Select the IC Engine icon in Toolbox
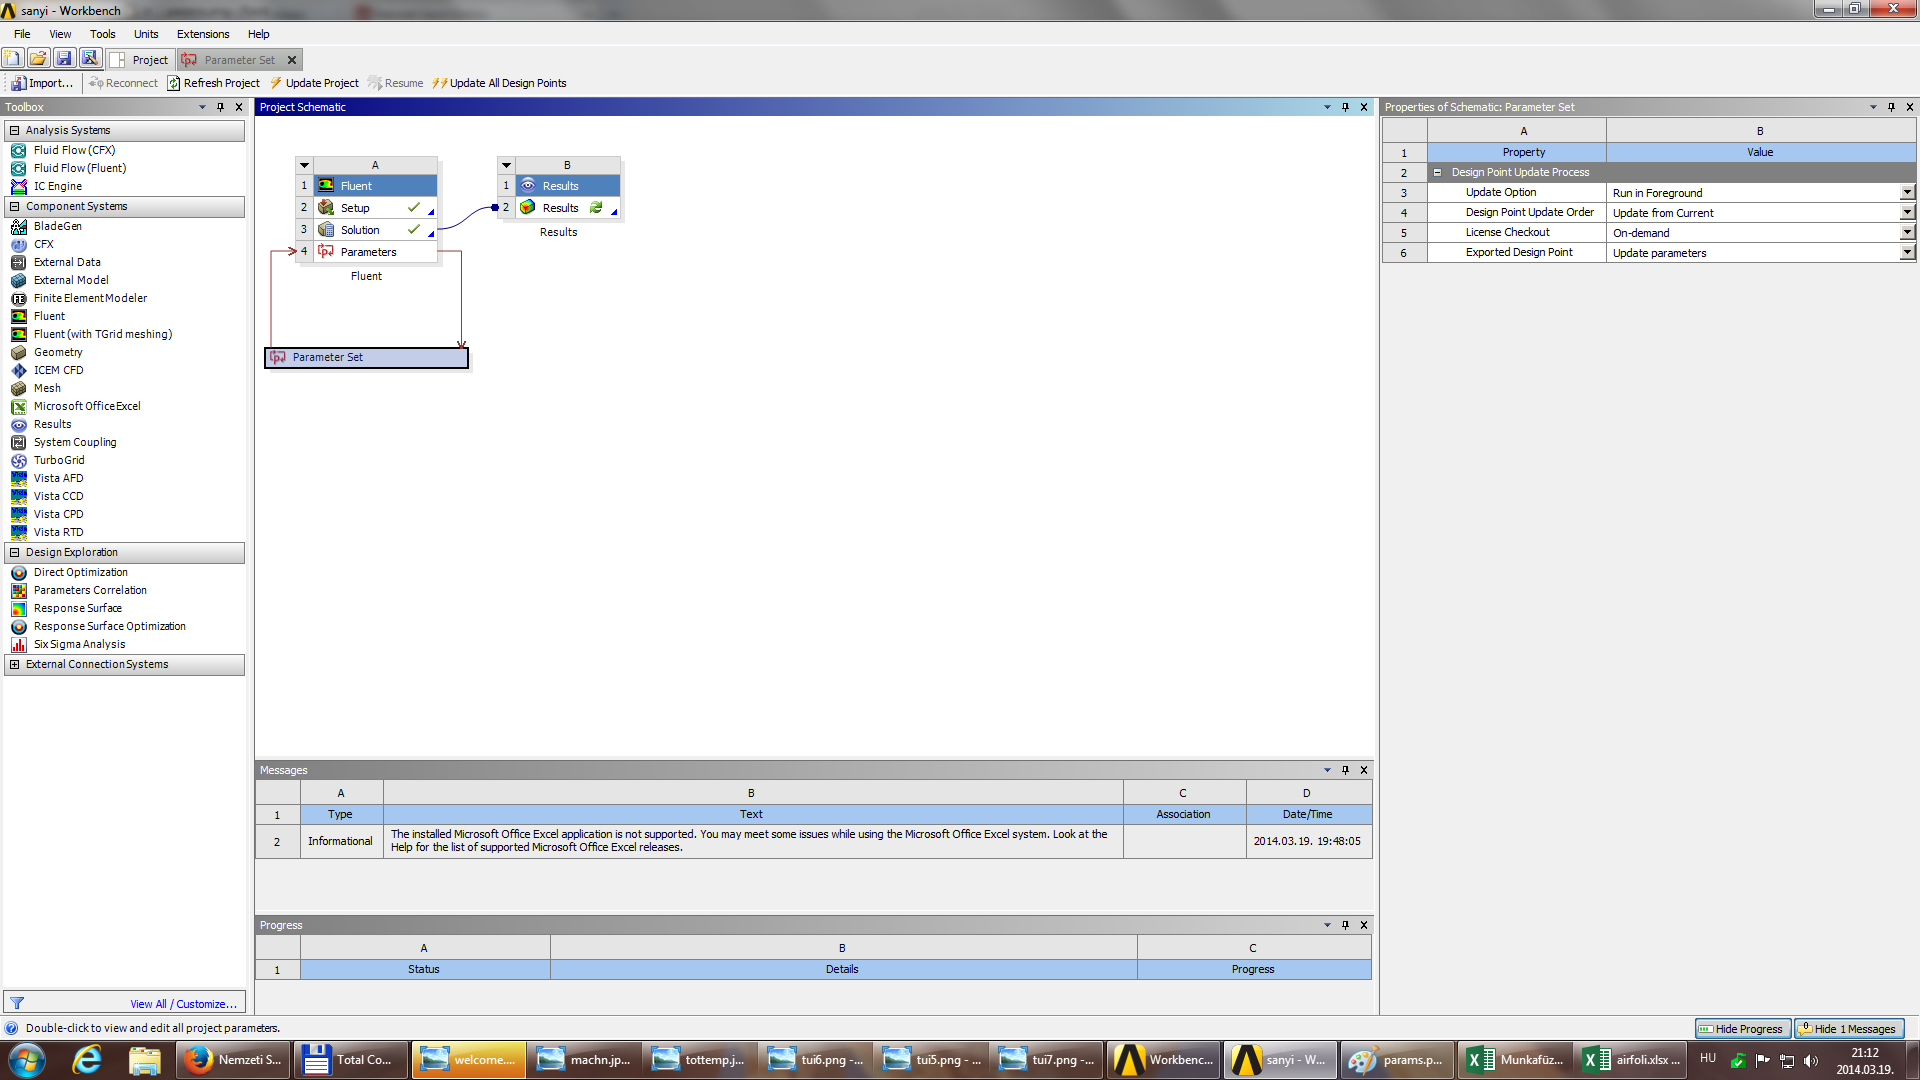The width and height of the screenshot is (1920, 1080). [18, 186]
